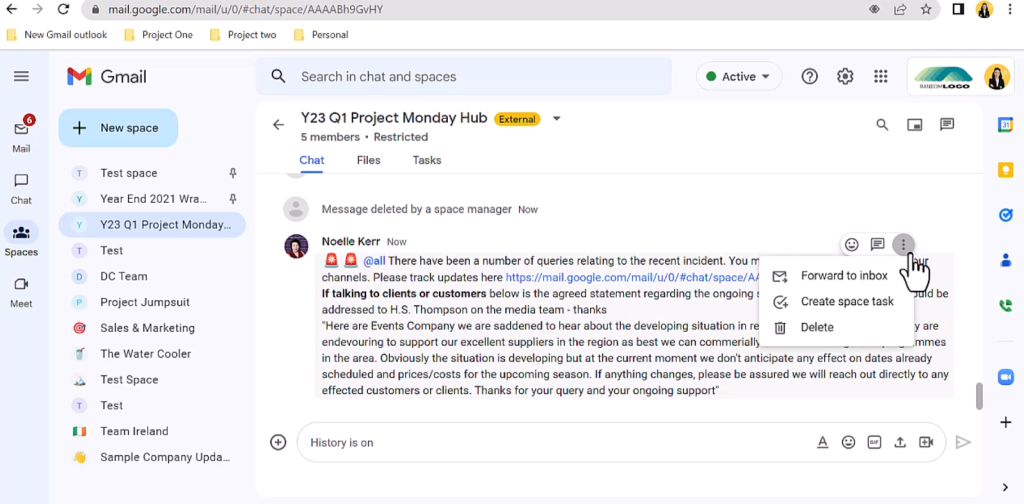Screen dimensions: 1024x504
Task: Select Spaces in the left rail
Action: (x=21, y=239)
